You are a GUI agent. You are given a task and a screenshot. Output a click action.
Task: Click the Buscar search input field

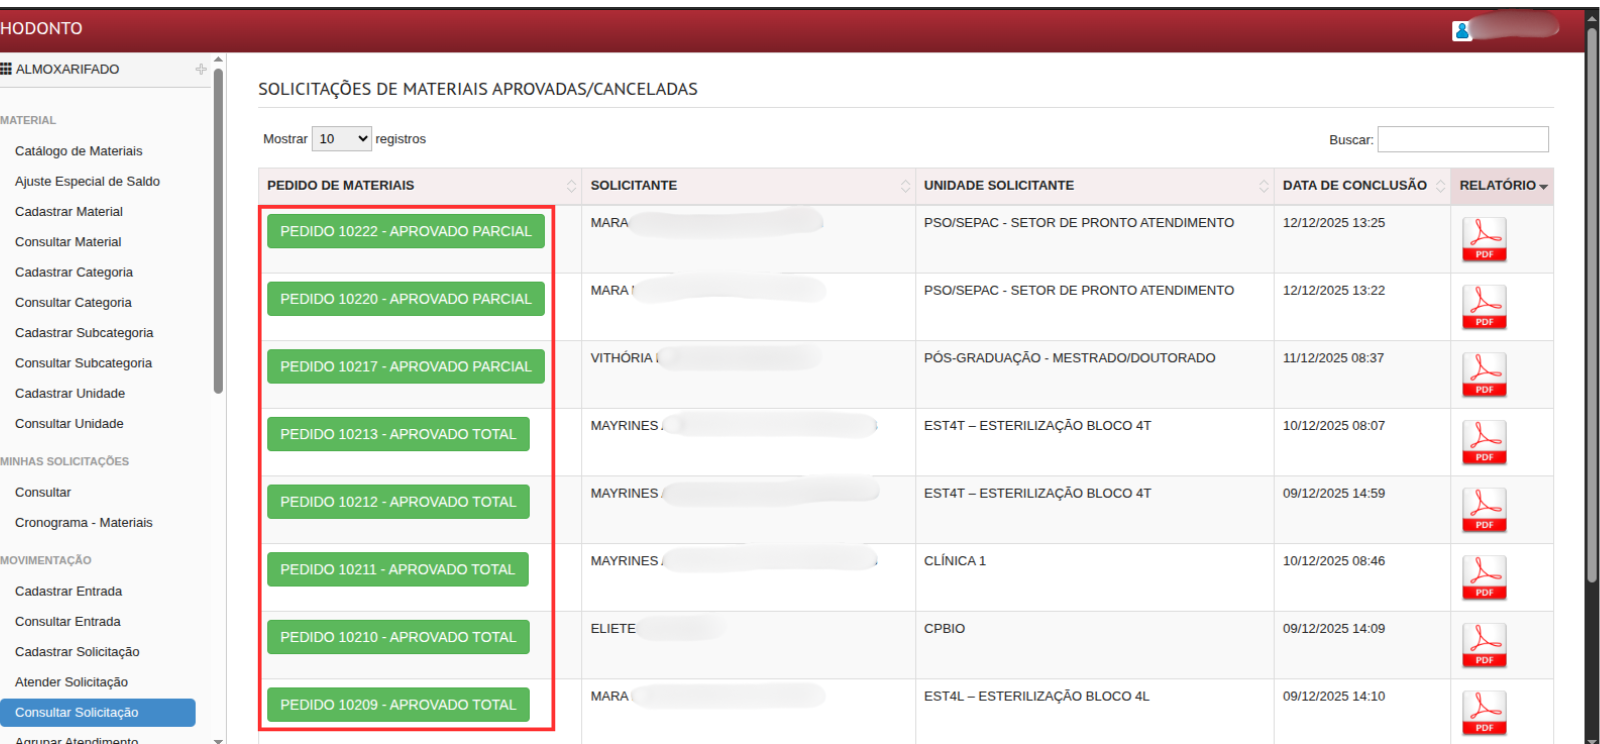1462,140
